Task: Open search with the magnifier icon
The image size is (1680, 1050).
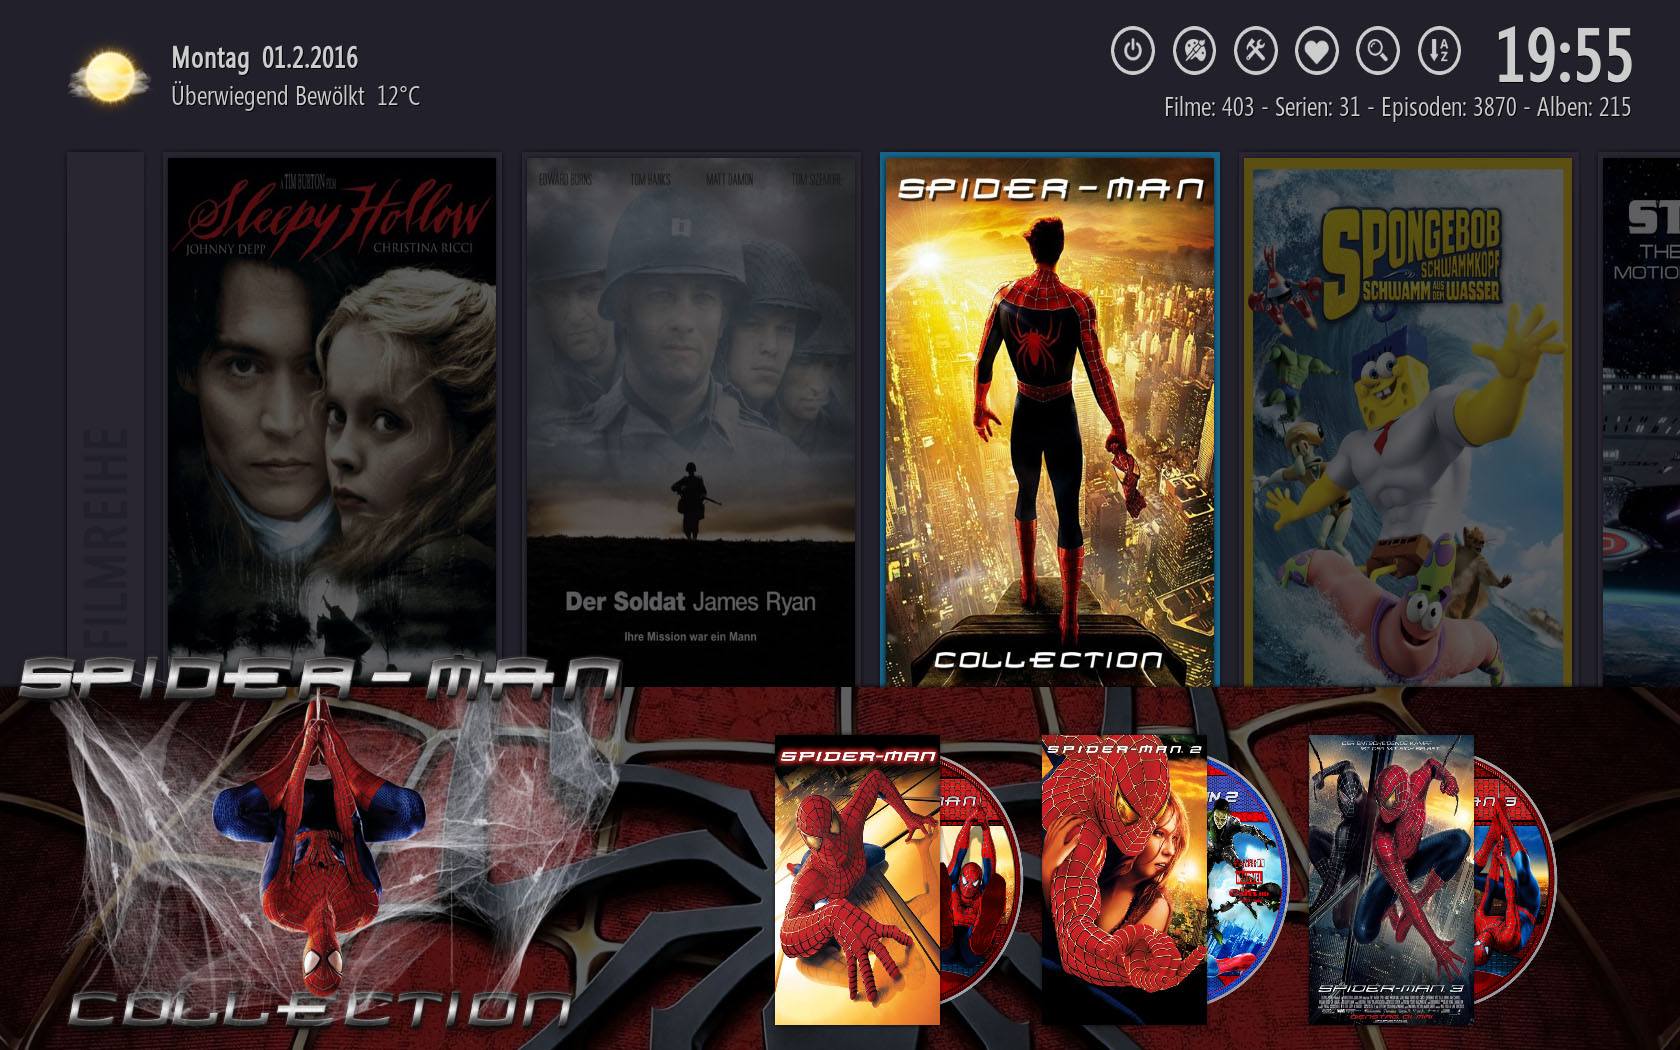Action: (x=1378, y=50)
